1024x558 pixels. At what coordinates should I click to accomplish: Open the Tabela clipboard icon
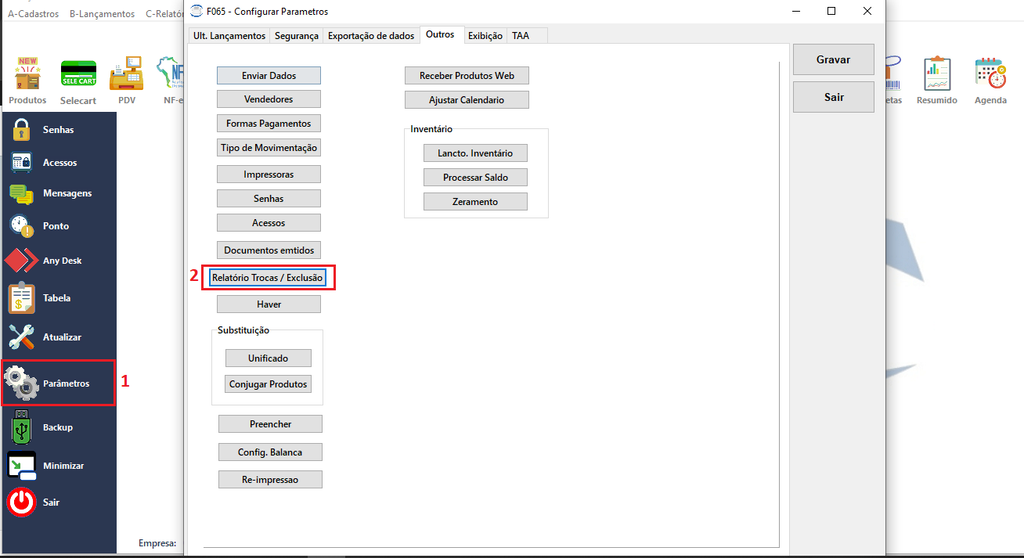(22, 298)
